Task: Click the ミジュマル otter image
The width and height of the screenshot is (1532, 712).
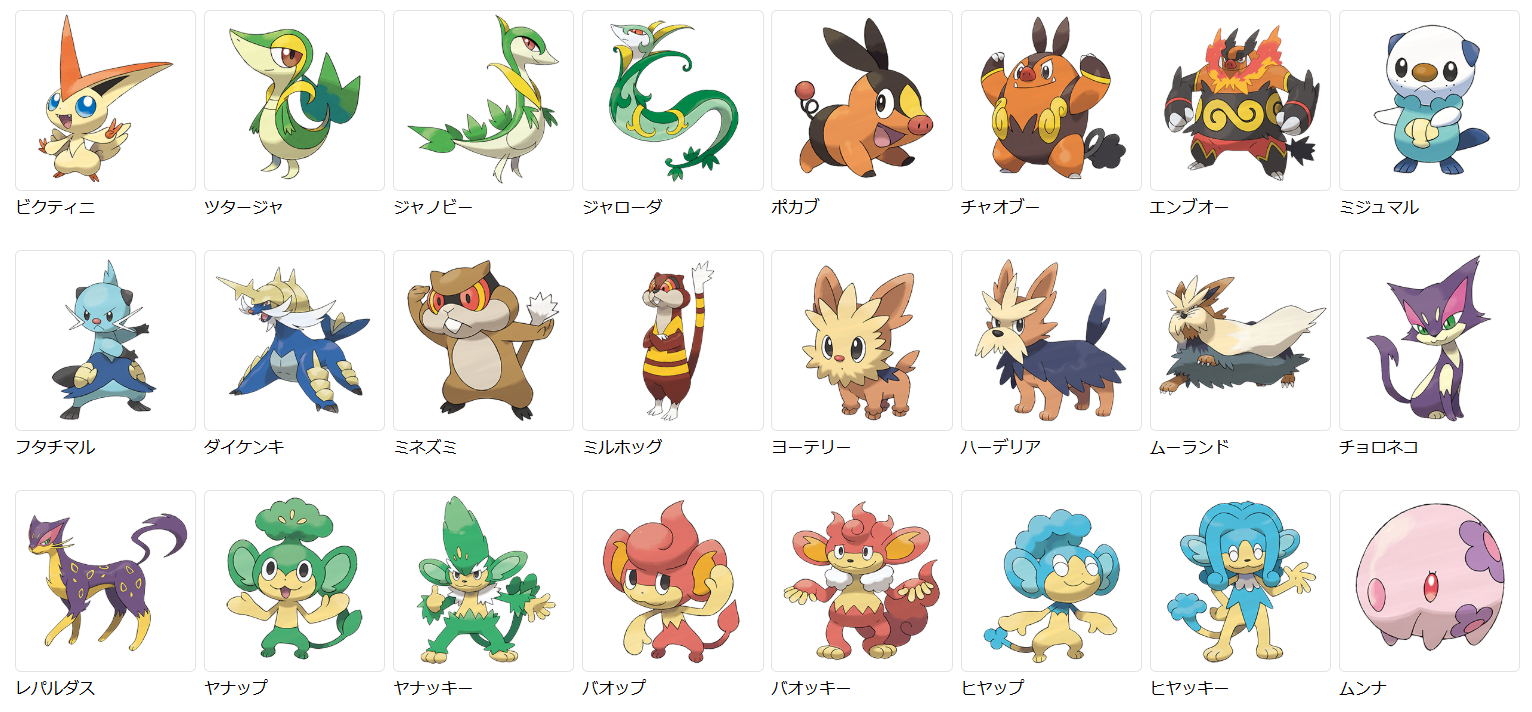Action: 1429,101
